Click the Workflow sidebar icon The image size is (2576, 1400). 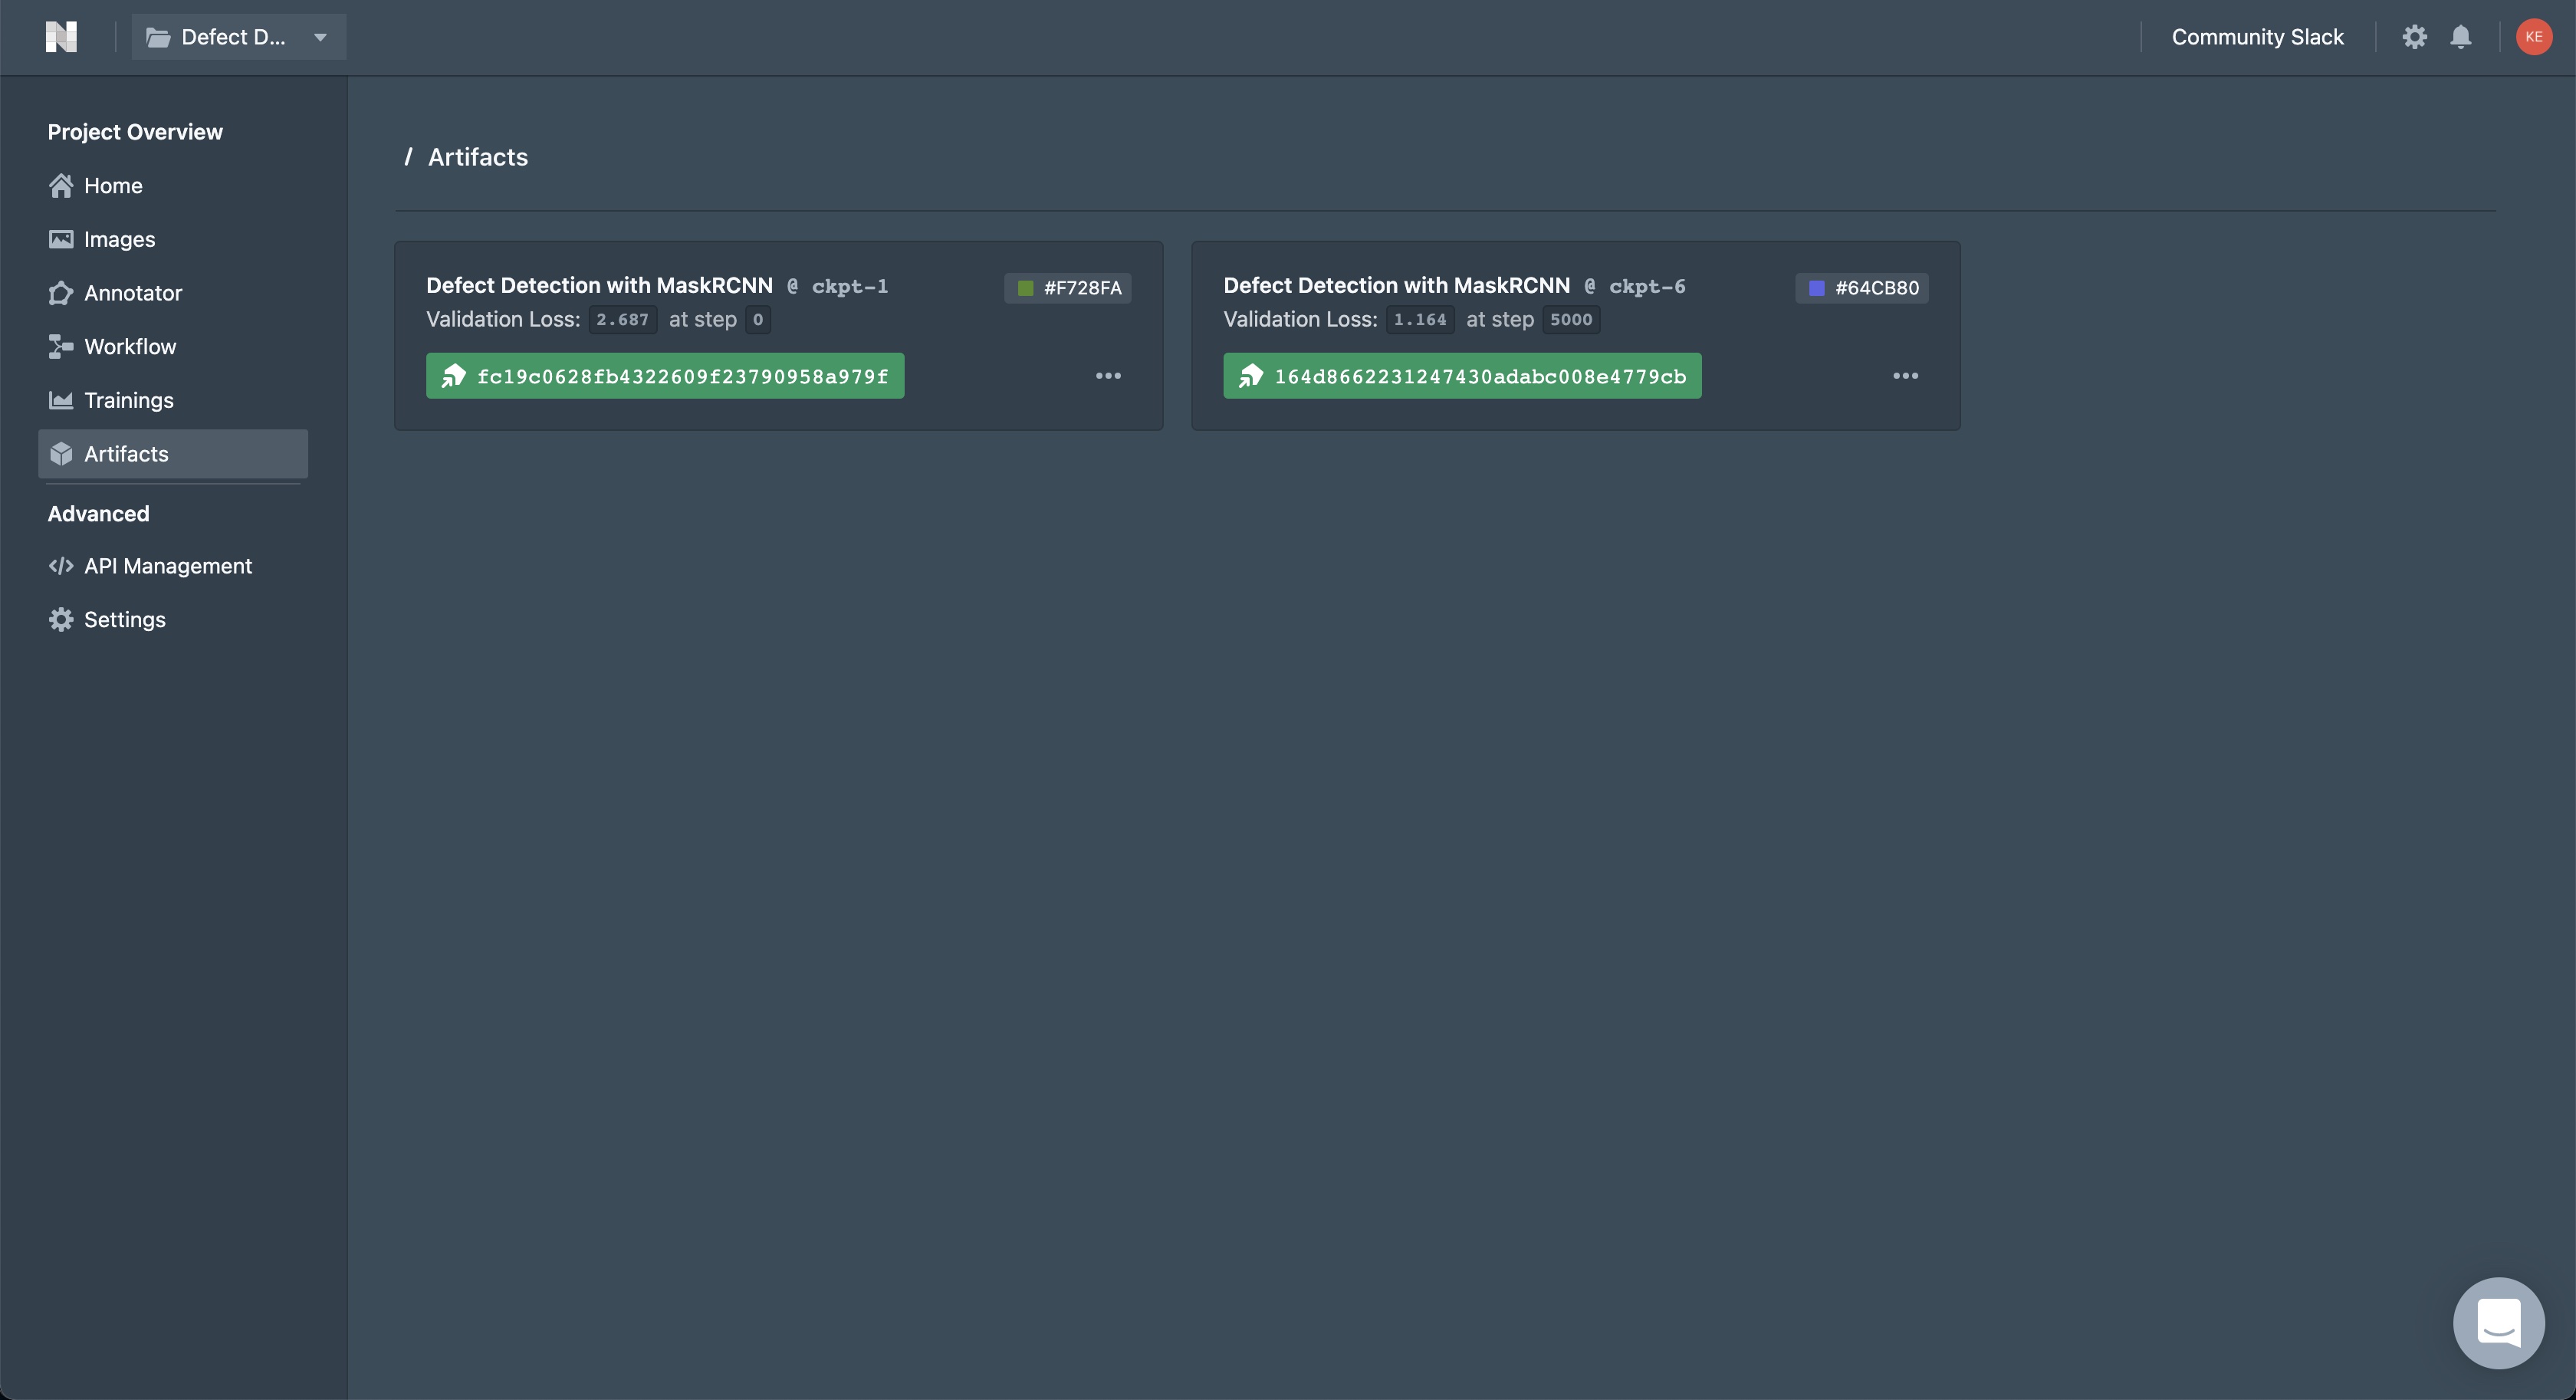61,347
